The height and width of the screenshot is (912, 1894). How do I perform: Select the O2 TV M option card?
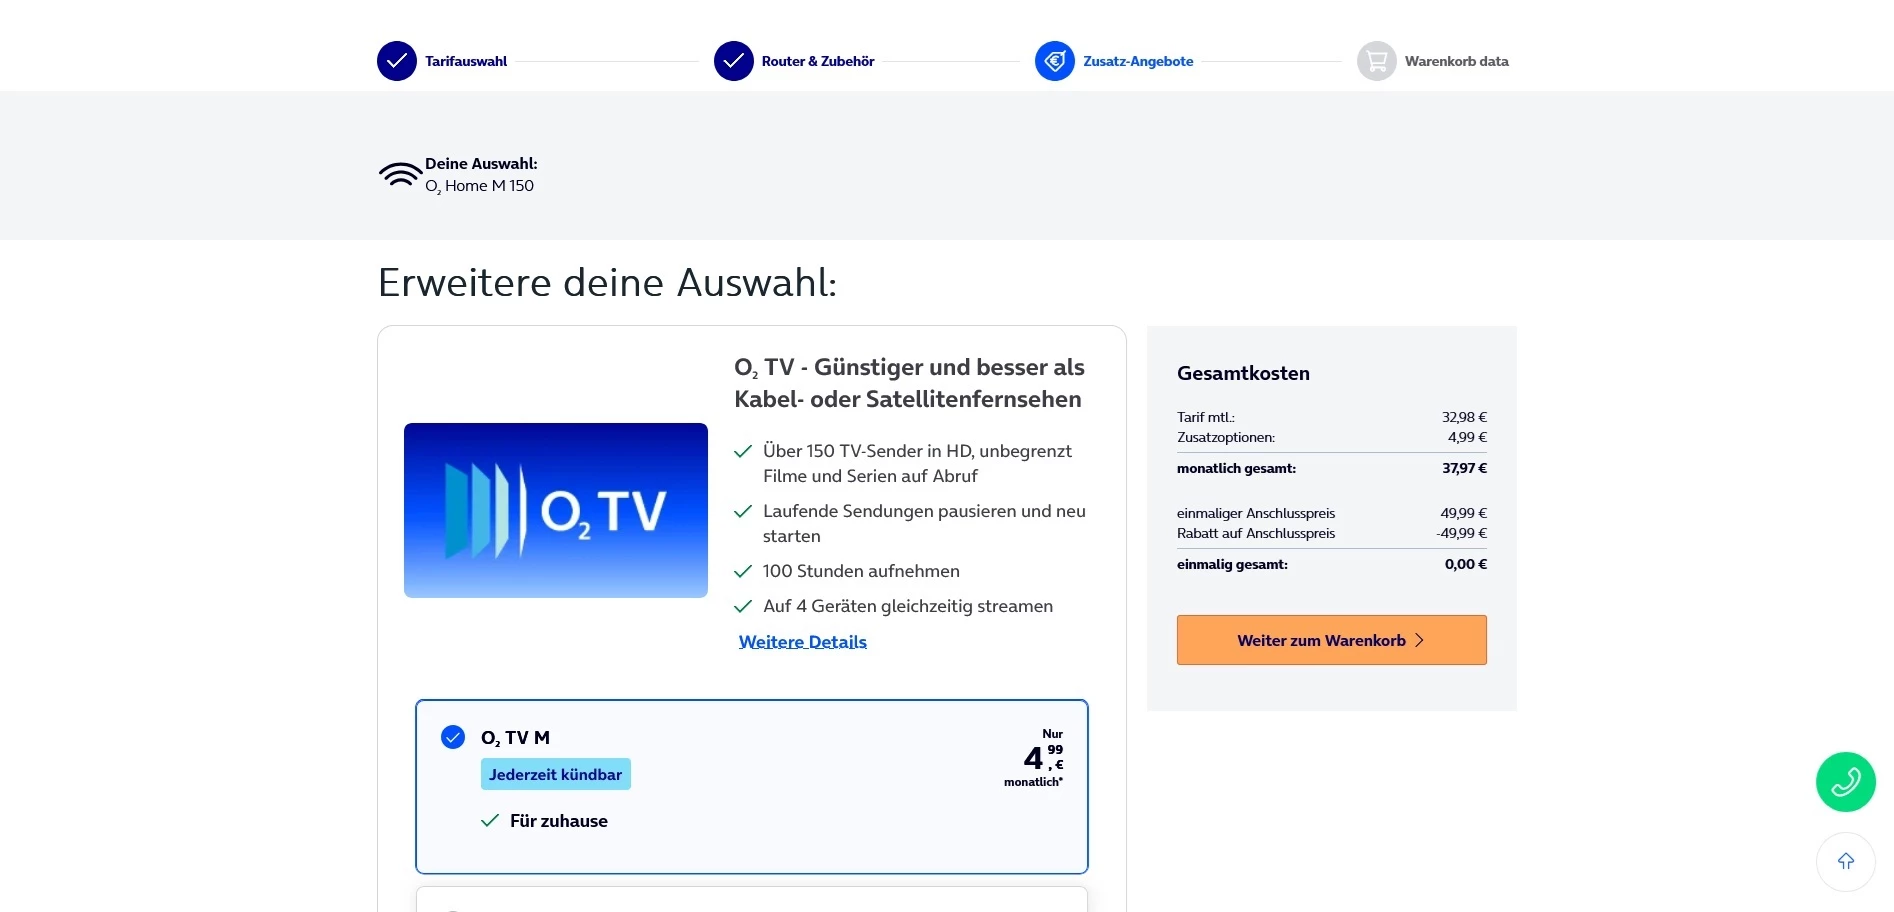coord(752,787)
